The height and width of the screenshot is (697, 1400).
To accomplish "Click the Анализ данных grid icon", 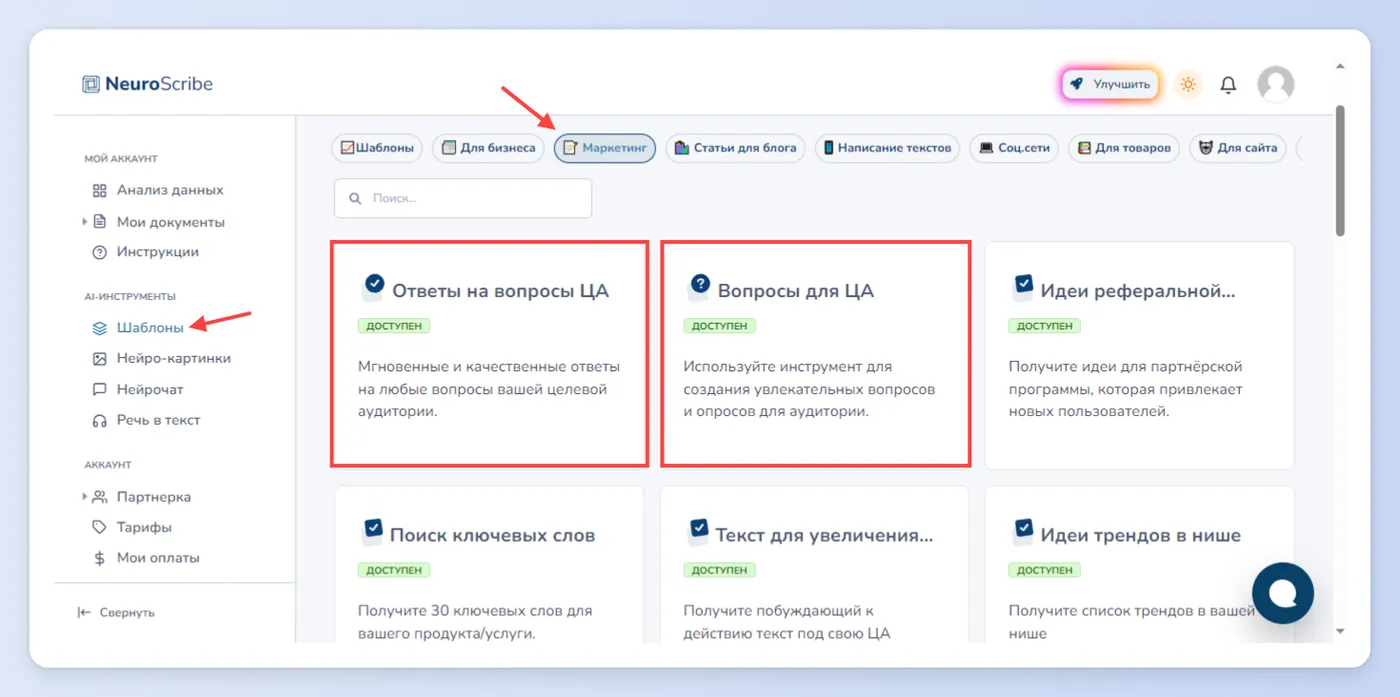I will [99, 190].
